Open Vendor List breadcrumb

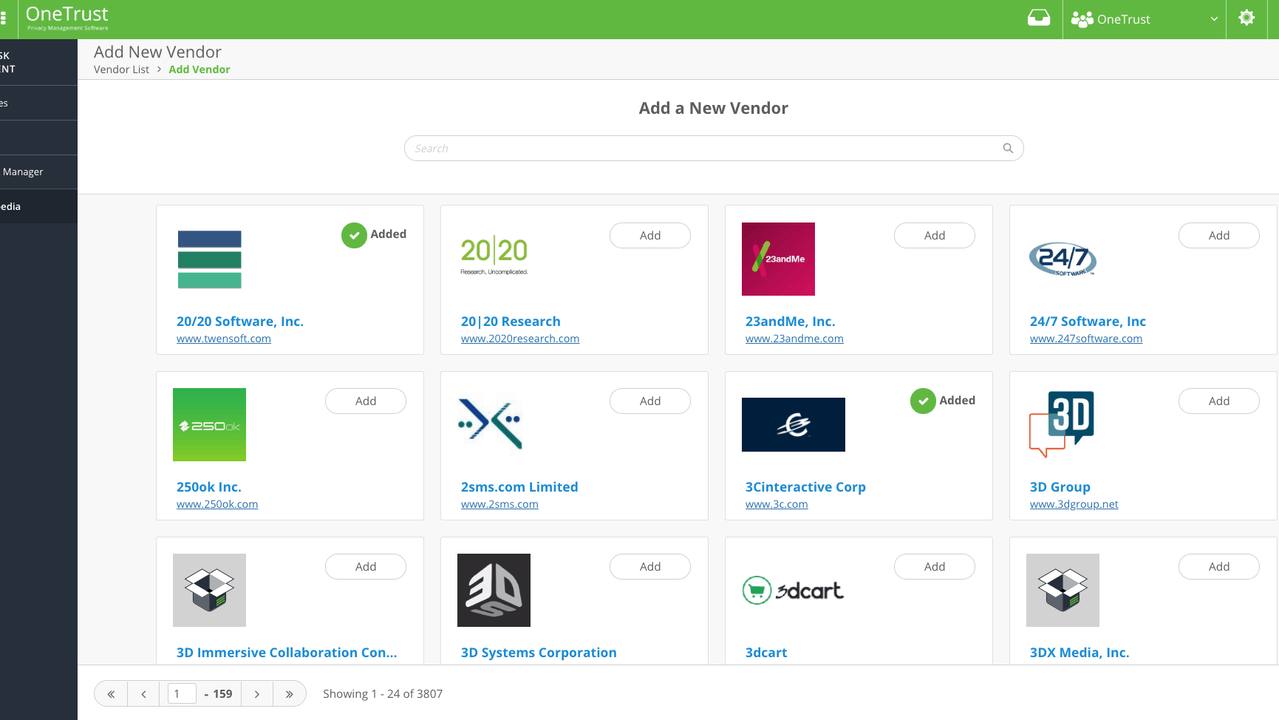coord(121,70)
